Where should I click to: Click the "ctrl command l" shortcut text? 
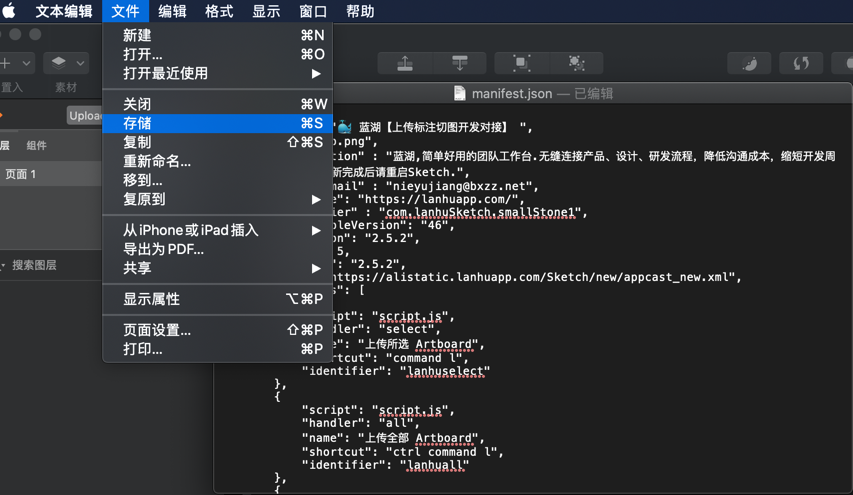coord(441,452)
